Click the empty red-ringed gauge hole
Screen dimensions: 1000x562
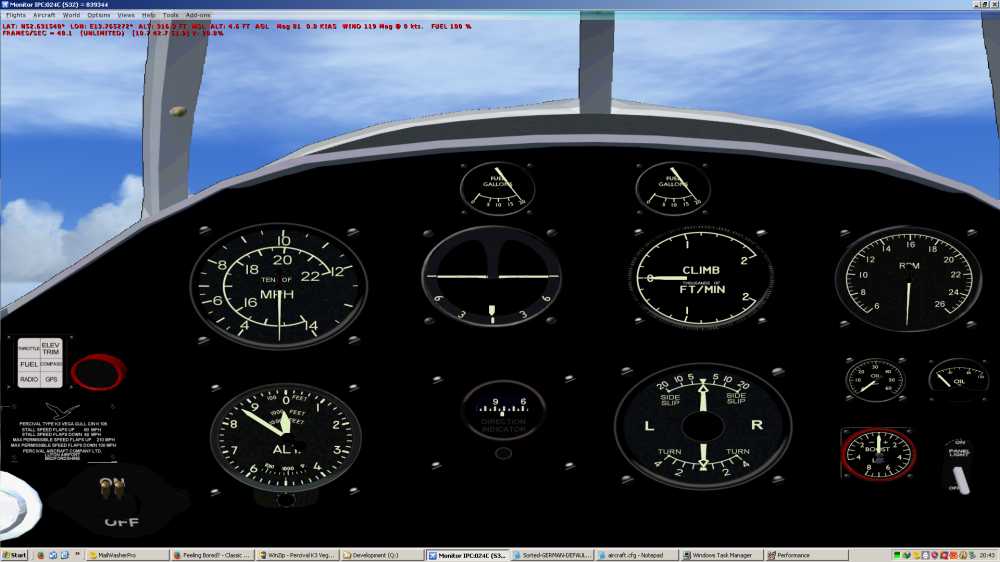pyautogui.click(x=98, y=372)
